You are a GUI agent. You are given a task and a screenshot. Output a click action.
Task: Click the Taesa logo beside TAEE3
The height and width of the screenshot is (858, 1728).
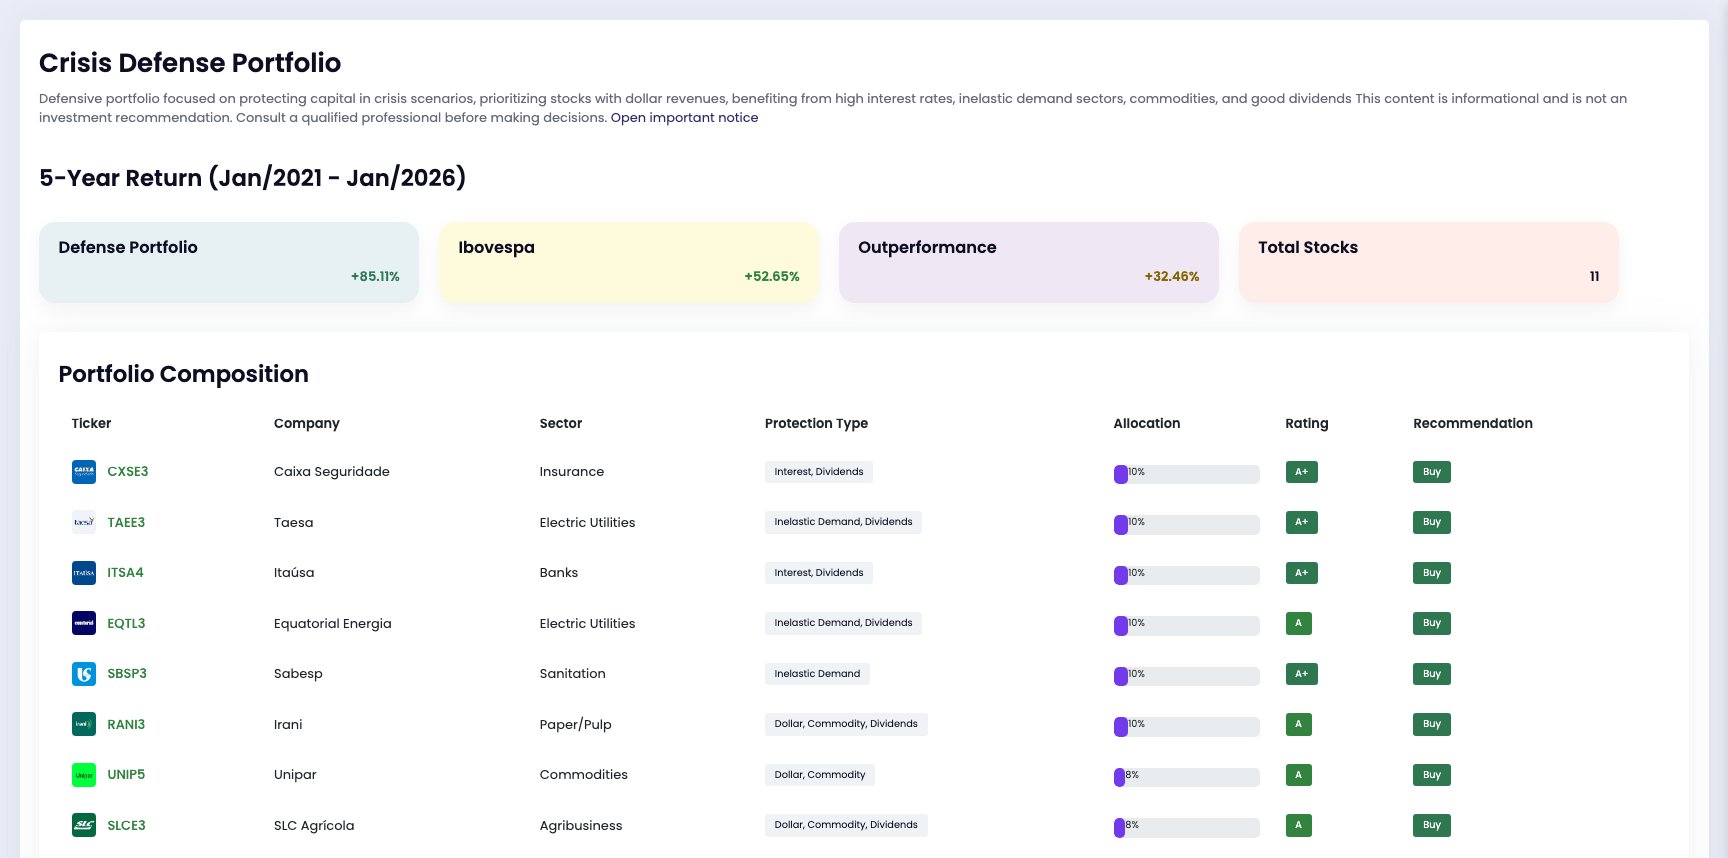coord(84,522)
